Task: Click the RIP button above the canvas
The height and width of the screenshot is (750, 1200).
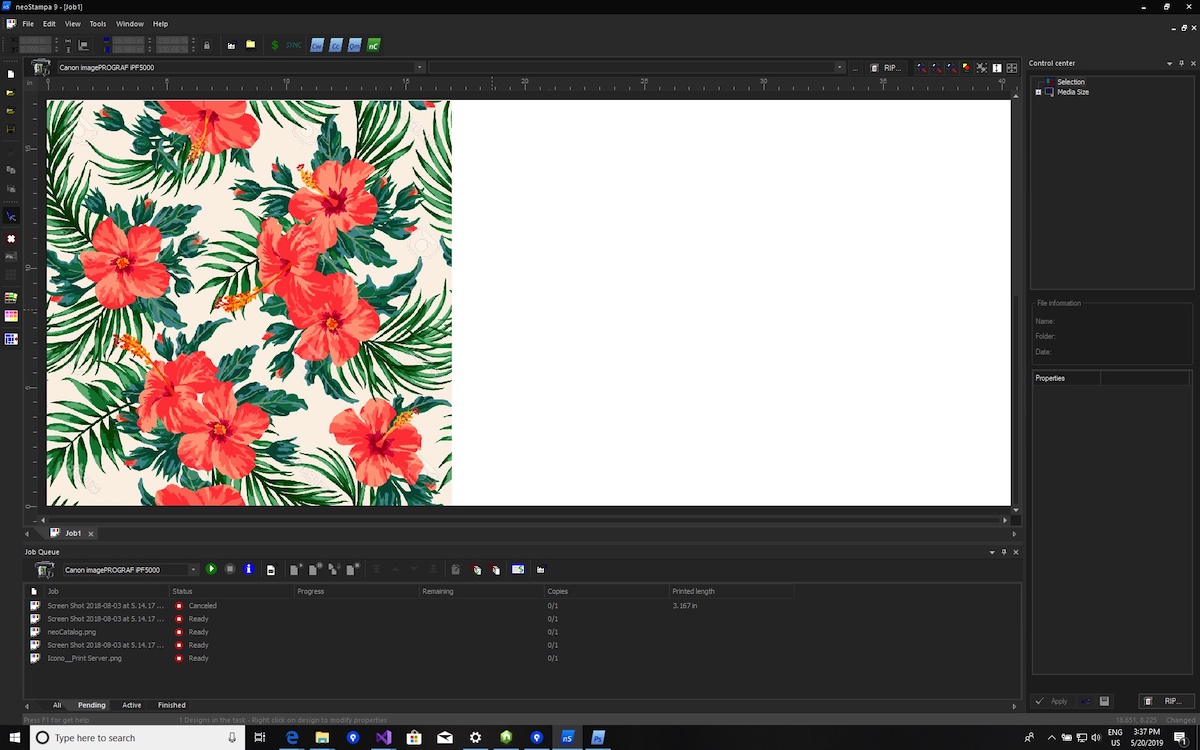Action: pos(885,68)
